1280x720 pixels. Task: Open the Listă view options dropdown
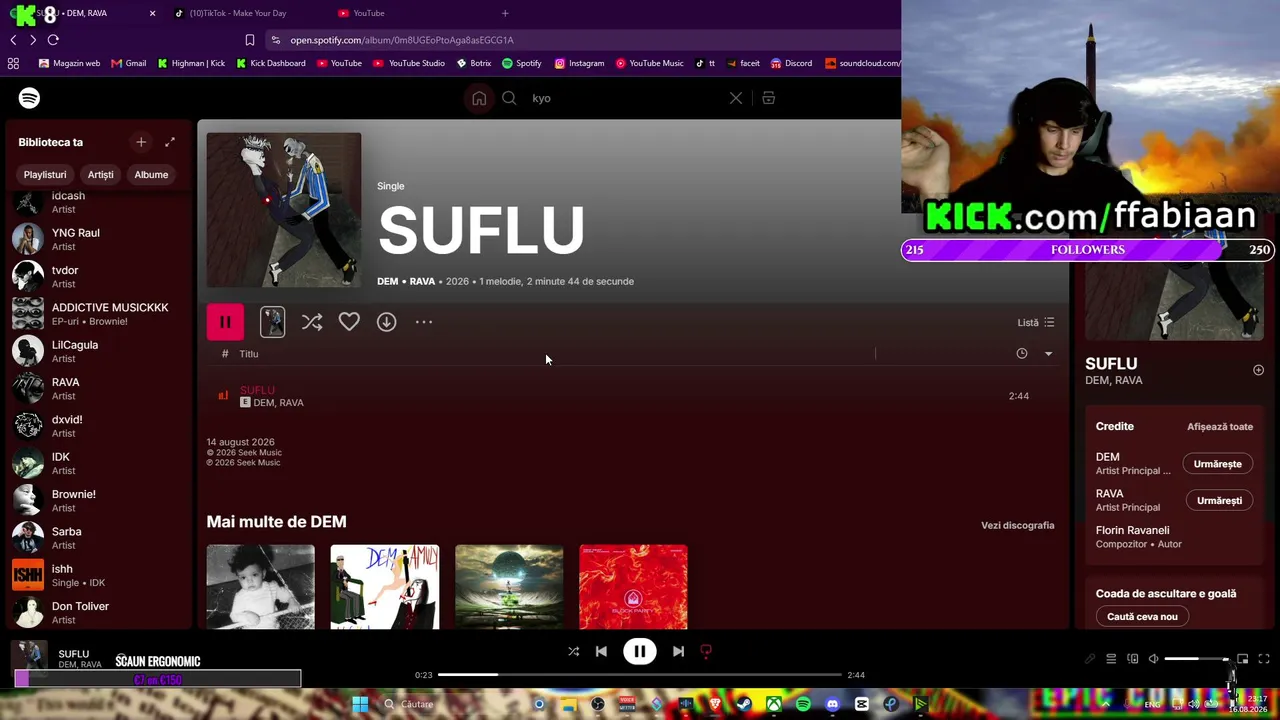pyautogui.click(x=1036, y=322)
